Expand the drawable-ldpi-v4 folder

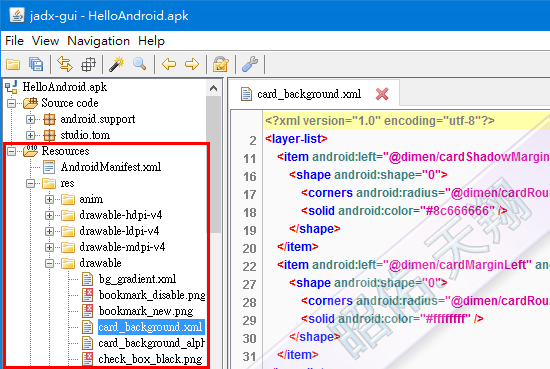[49, 231]
